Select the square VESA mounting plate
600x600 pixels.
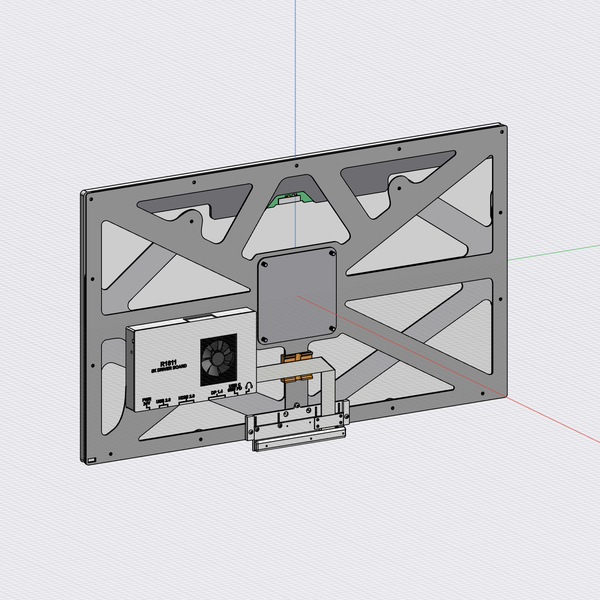click(297, 296)
